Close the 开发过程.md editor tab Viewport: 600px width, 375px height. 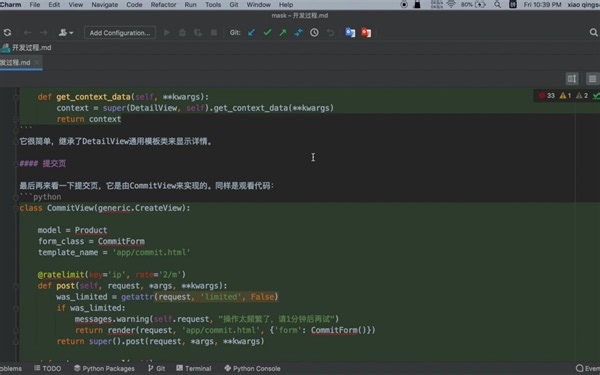[x=37, y=62]
